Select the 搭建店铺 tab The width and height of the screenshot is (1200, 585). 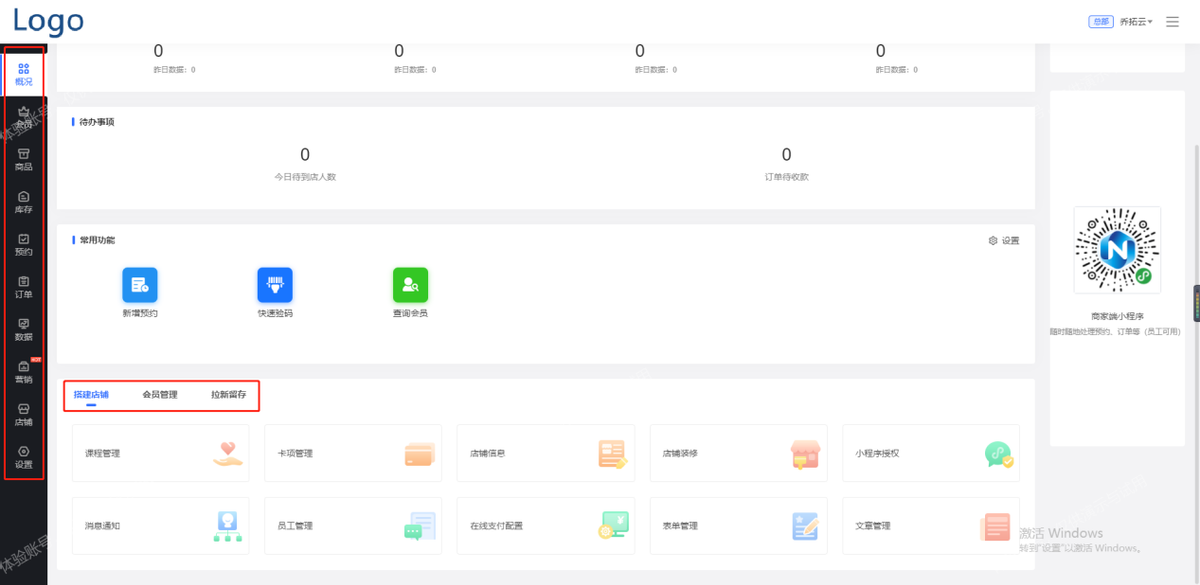pyautogui.click(x=91, y=395)
